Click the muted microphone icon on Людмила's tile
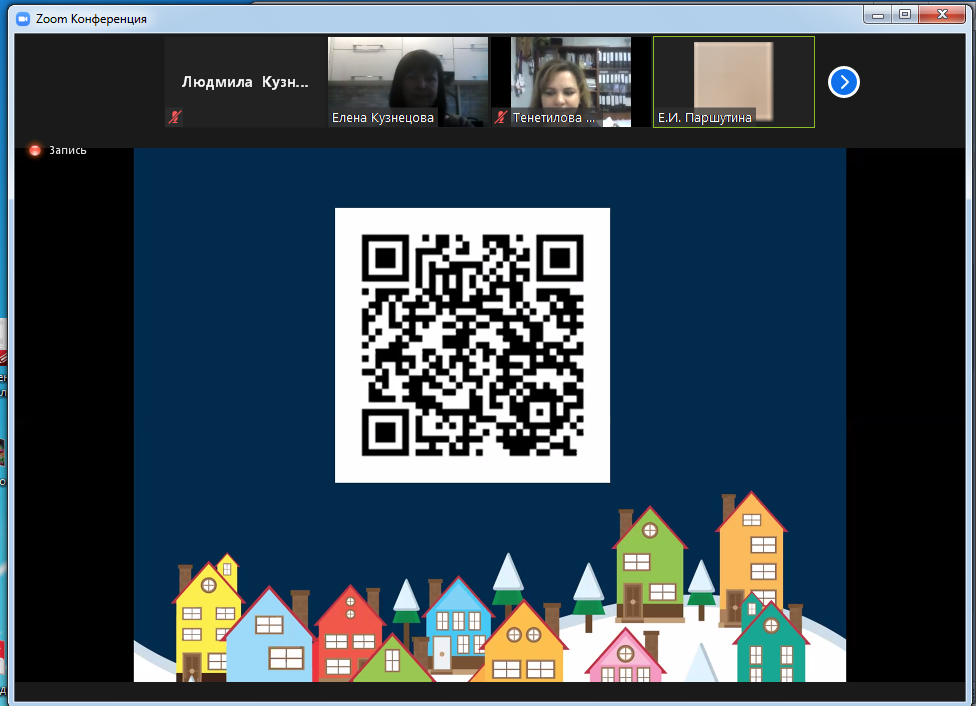 (175, 117)
